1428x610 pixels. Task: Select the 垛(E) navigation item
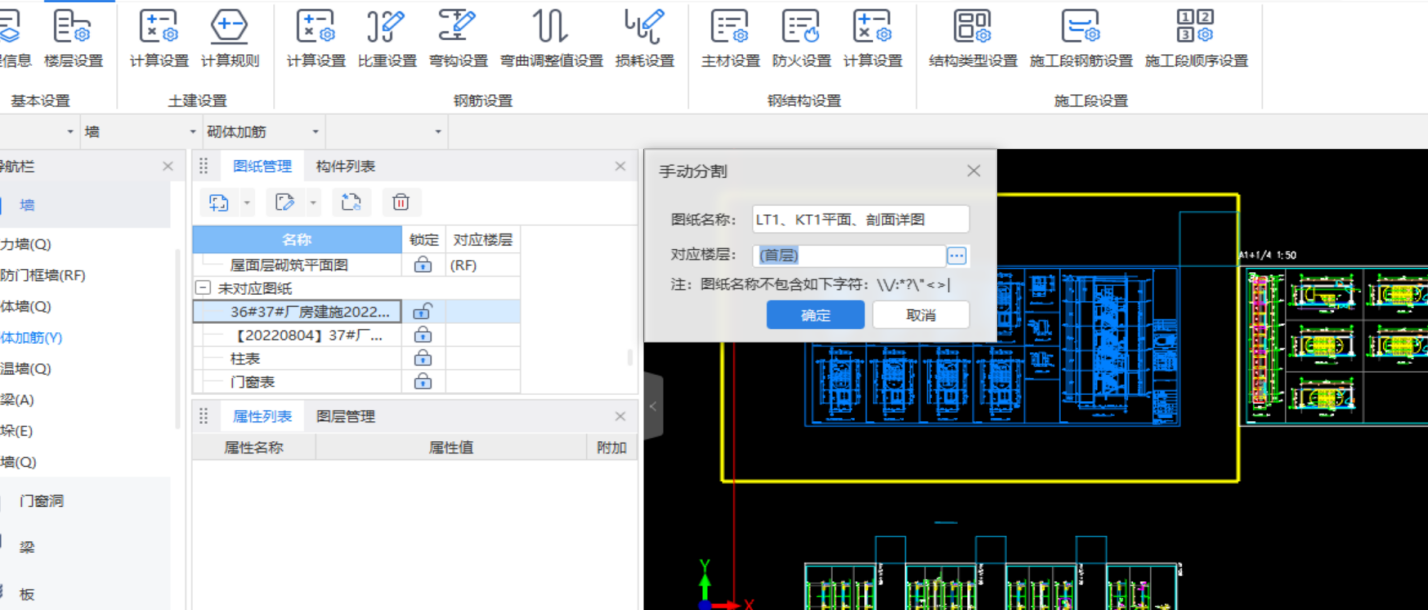pos(17,431)
